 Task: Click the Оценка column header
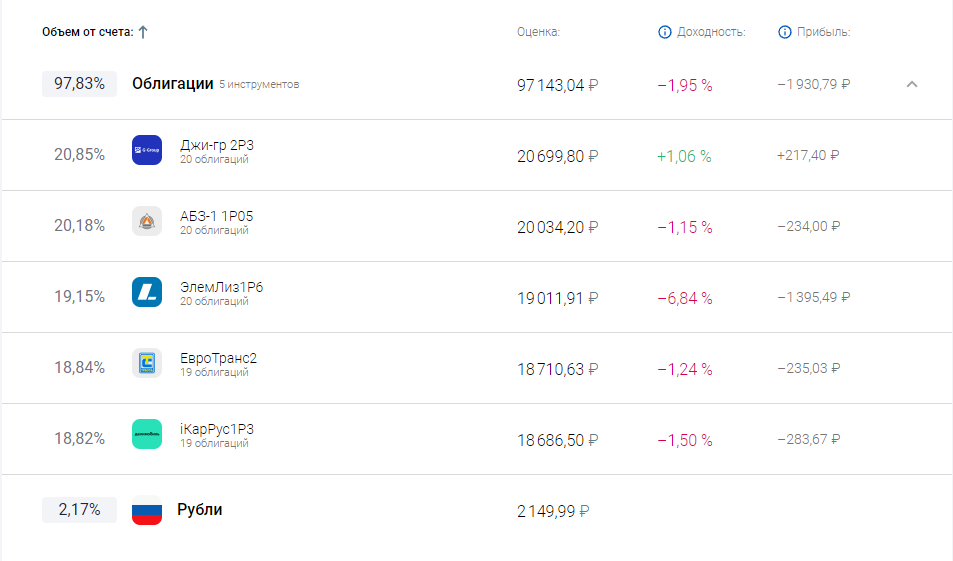tap(538, 32)
